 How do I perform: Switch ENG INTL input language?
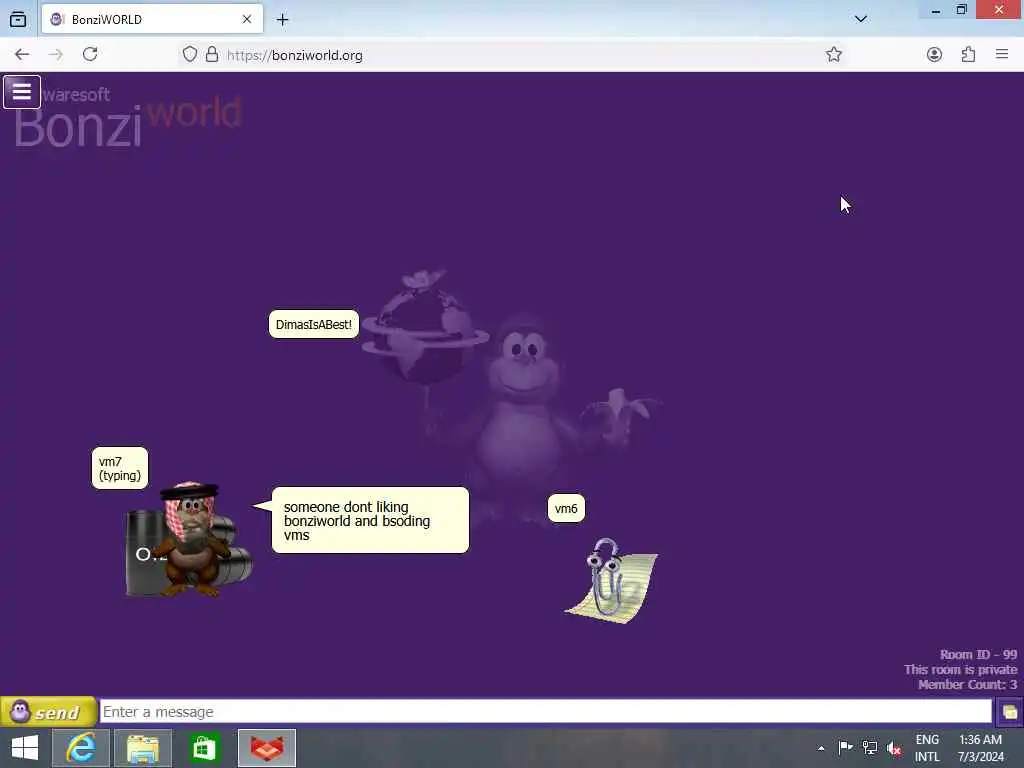coord(927,748)
